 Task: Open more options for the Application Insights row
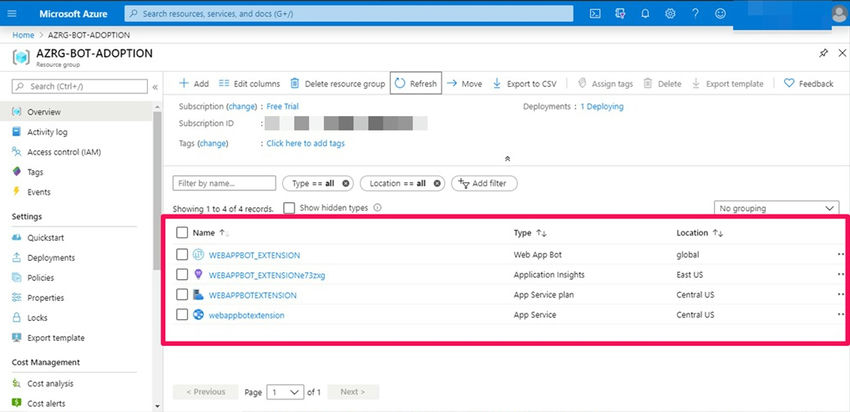click(x=841, y=274)
